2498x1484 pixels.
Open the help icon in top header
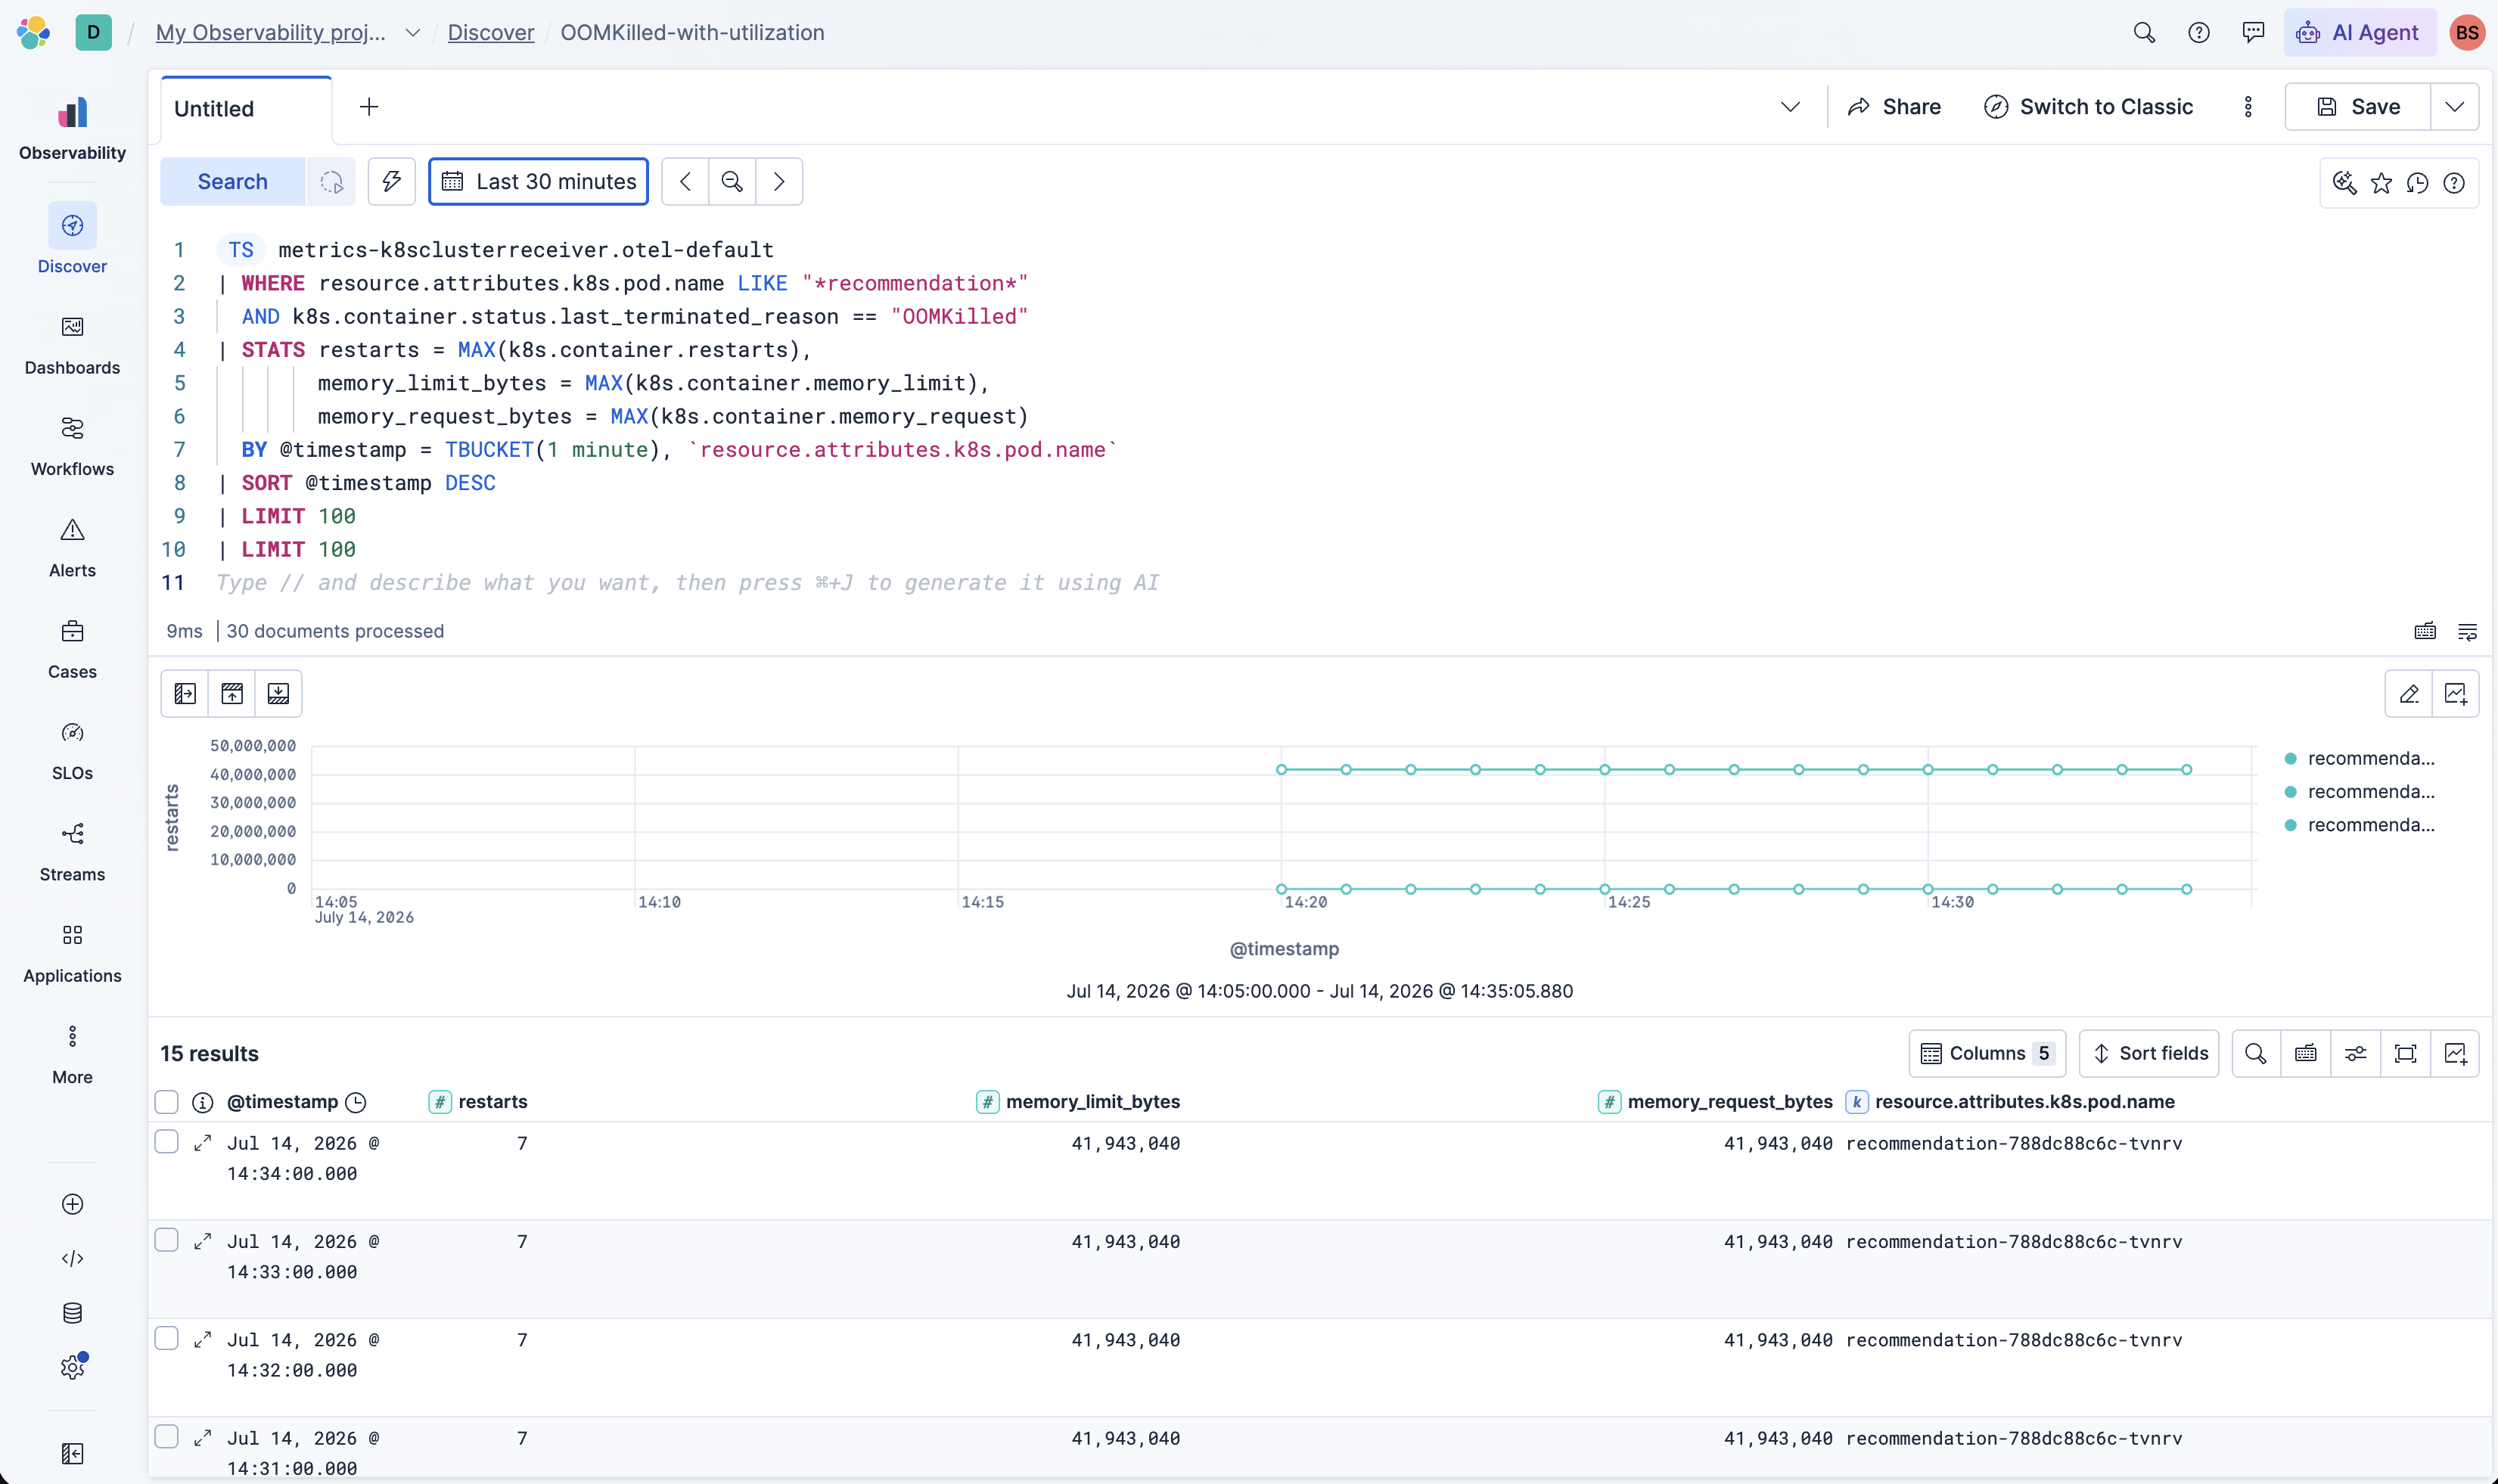pos(2199,32)
